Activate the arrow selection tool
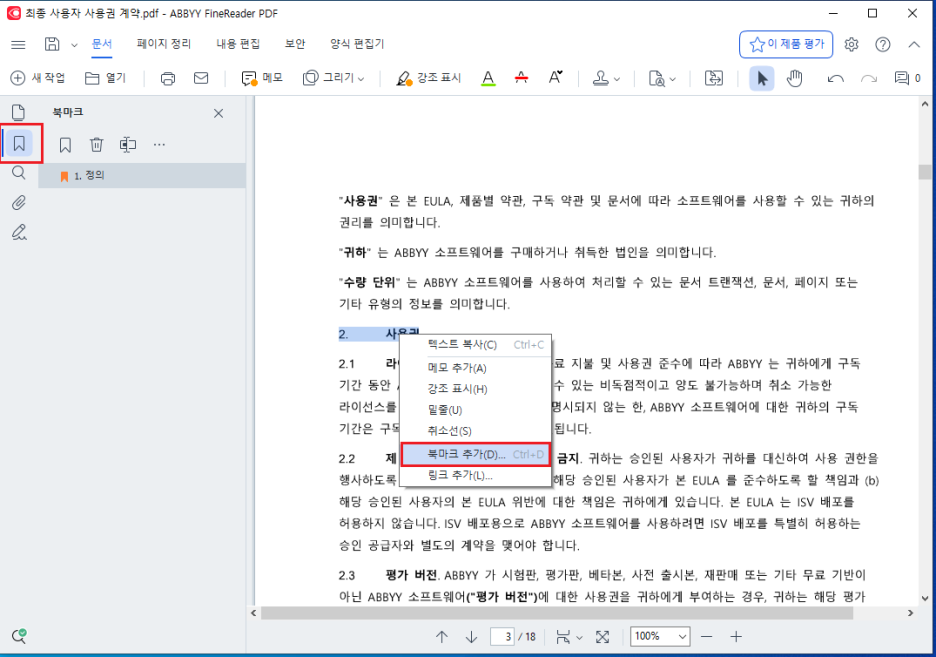Image resolution: width=936 pixels, height=657 pixels. 762,79
